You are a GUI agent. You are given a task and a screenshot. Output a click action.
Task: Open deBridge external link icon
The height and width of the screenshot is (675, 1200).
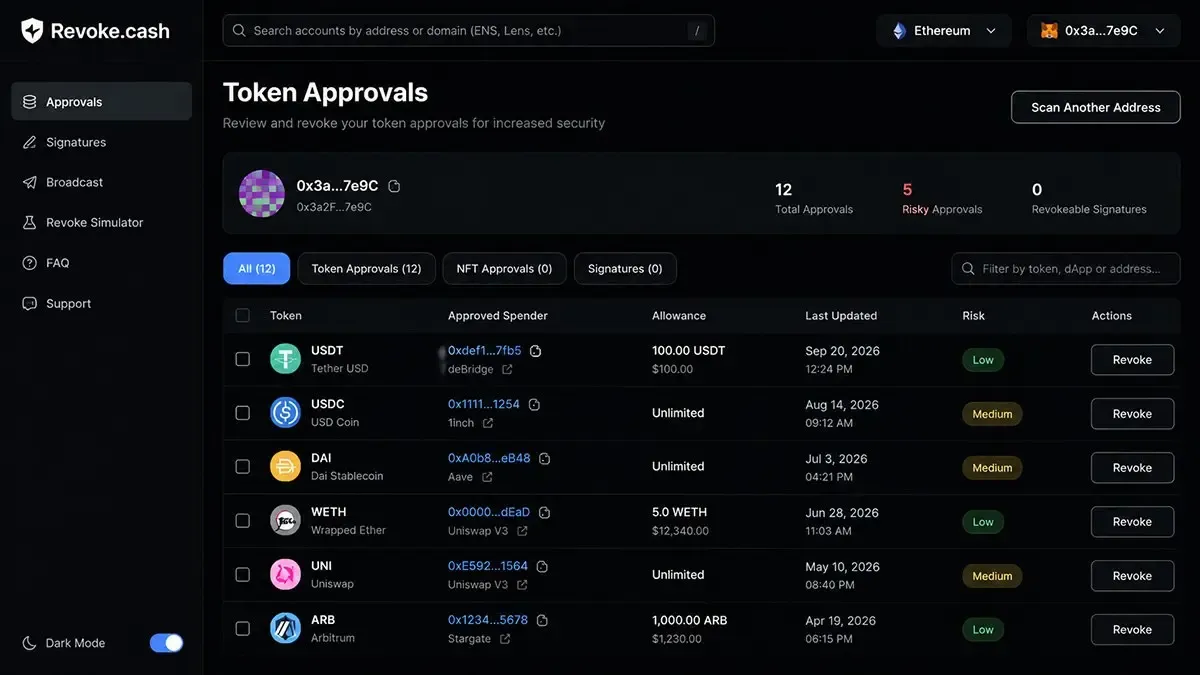(x=507, y=369)
